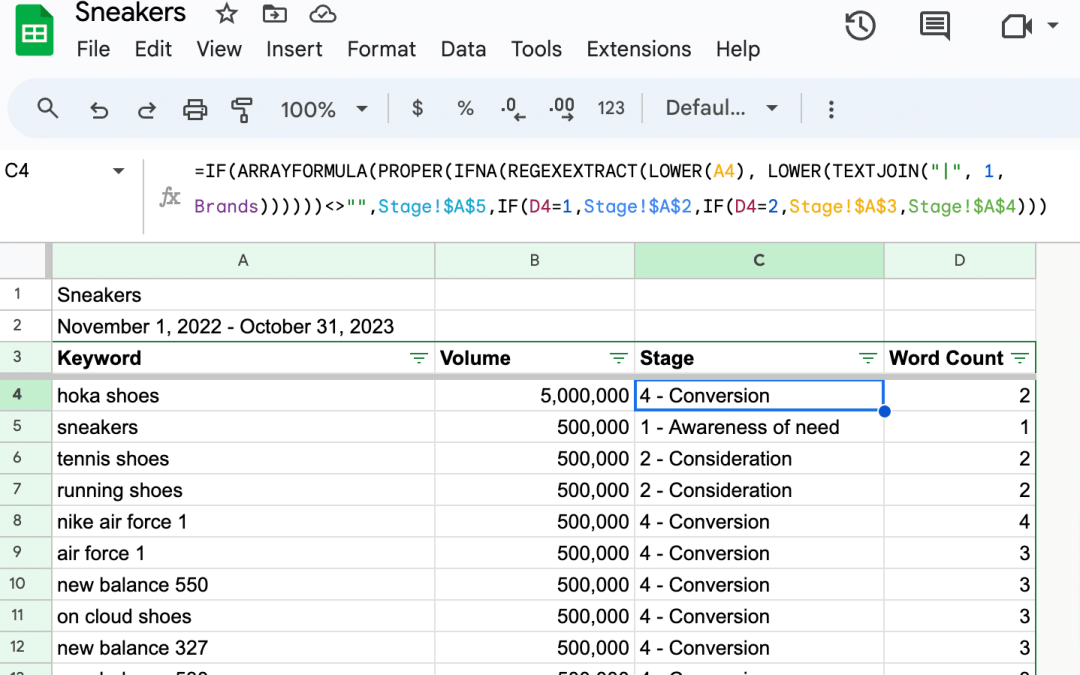Toggle the Keyword column filter
The height and width of the screenshot is (675, 1080).
(x=419, y=358)
